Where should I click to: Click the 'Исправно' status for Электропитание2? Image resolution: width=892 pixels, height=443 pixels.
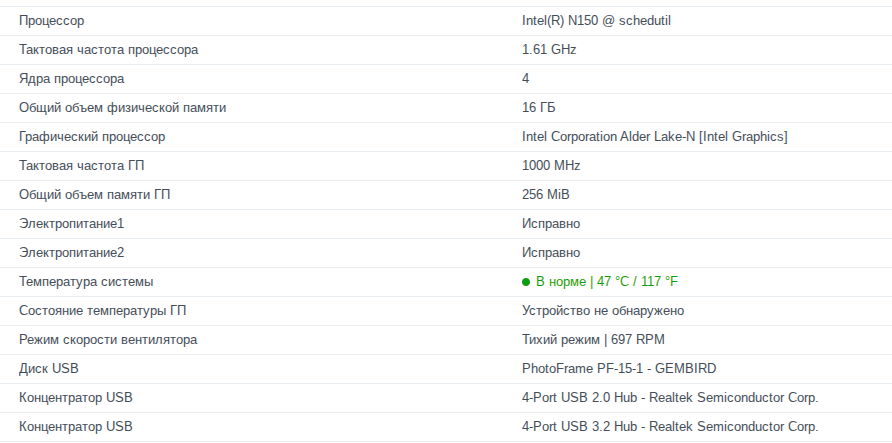click(x=551, y=252)
